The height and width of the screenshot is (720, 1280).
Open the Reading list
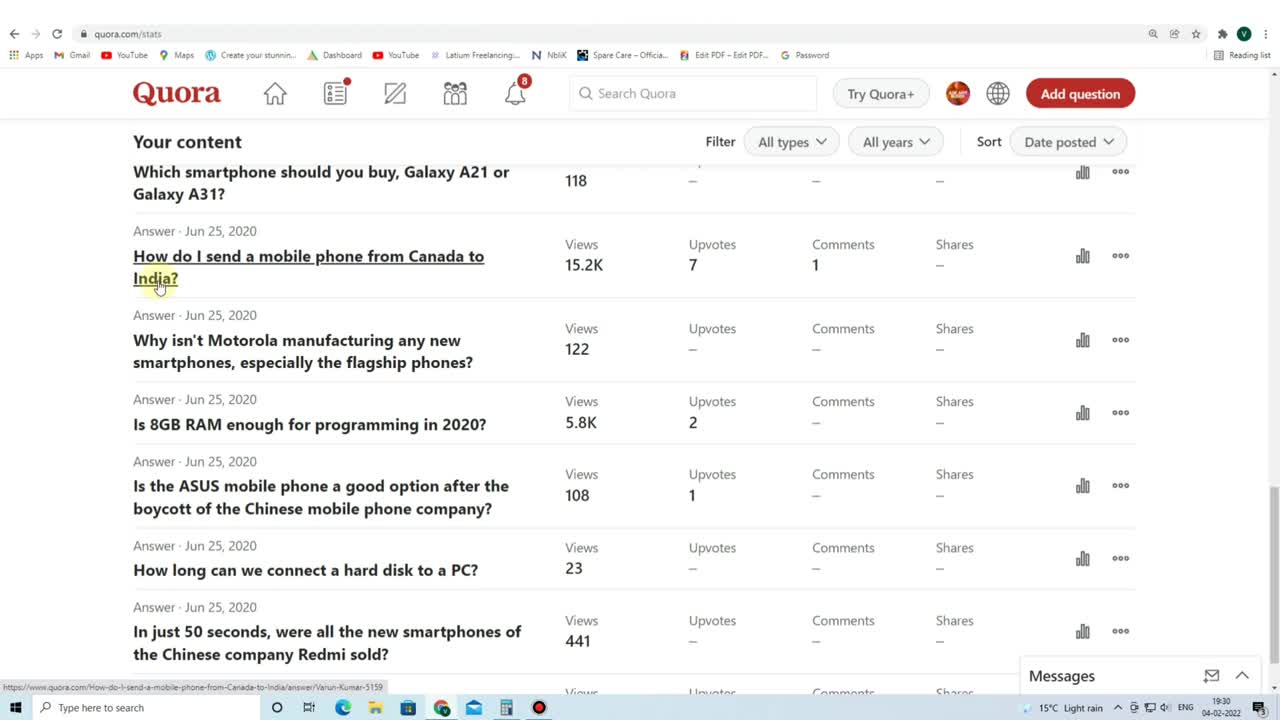click(x=1242, y=55)
